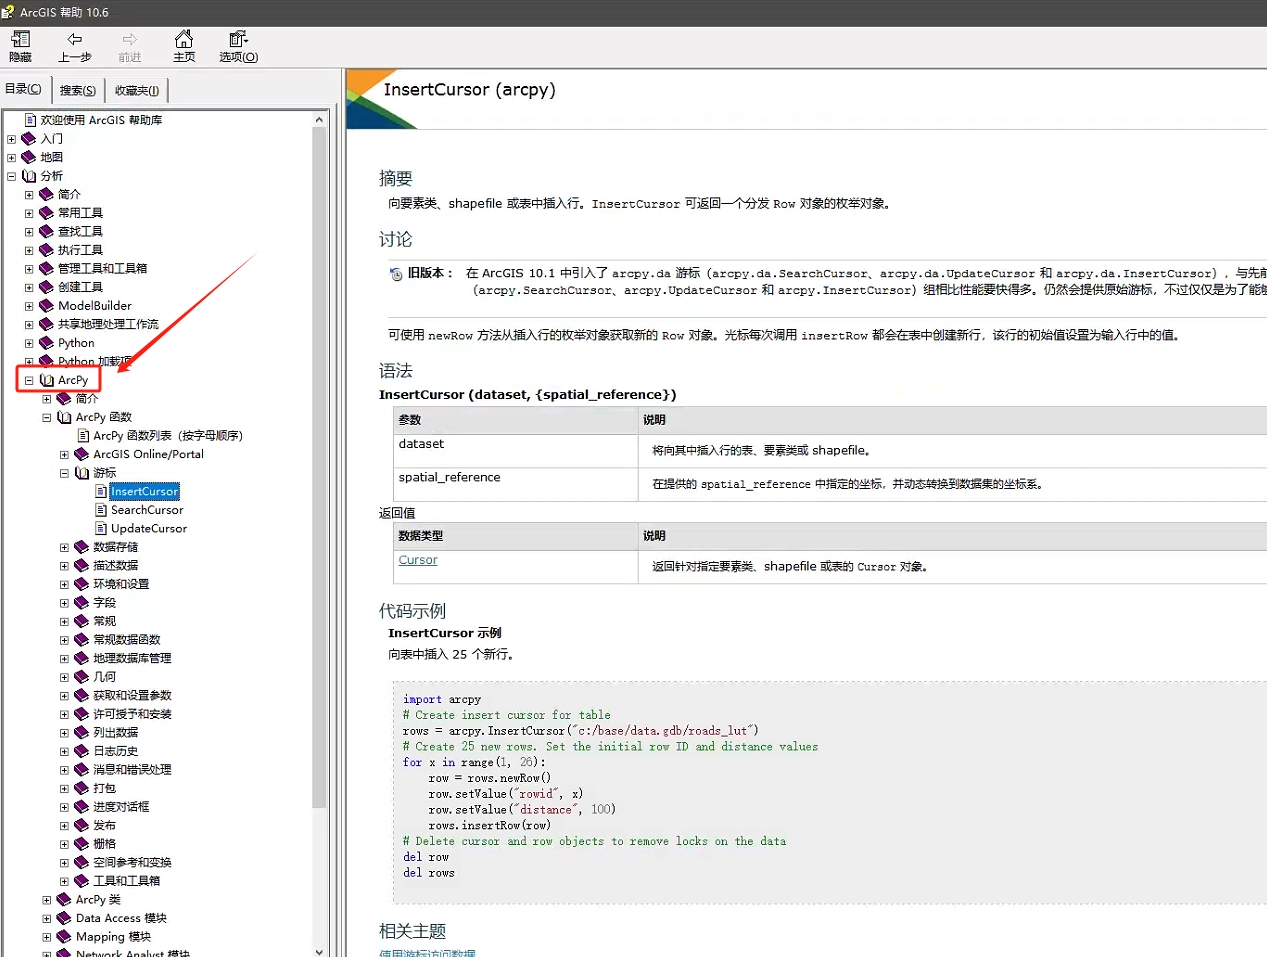Image resolution: width=1267 pixels, height=957 pixels.
Task: Follow the Cursor data type link
Action: [x=418, y=560]
